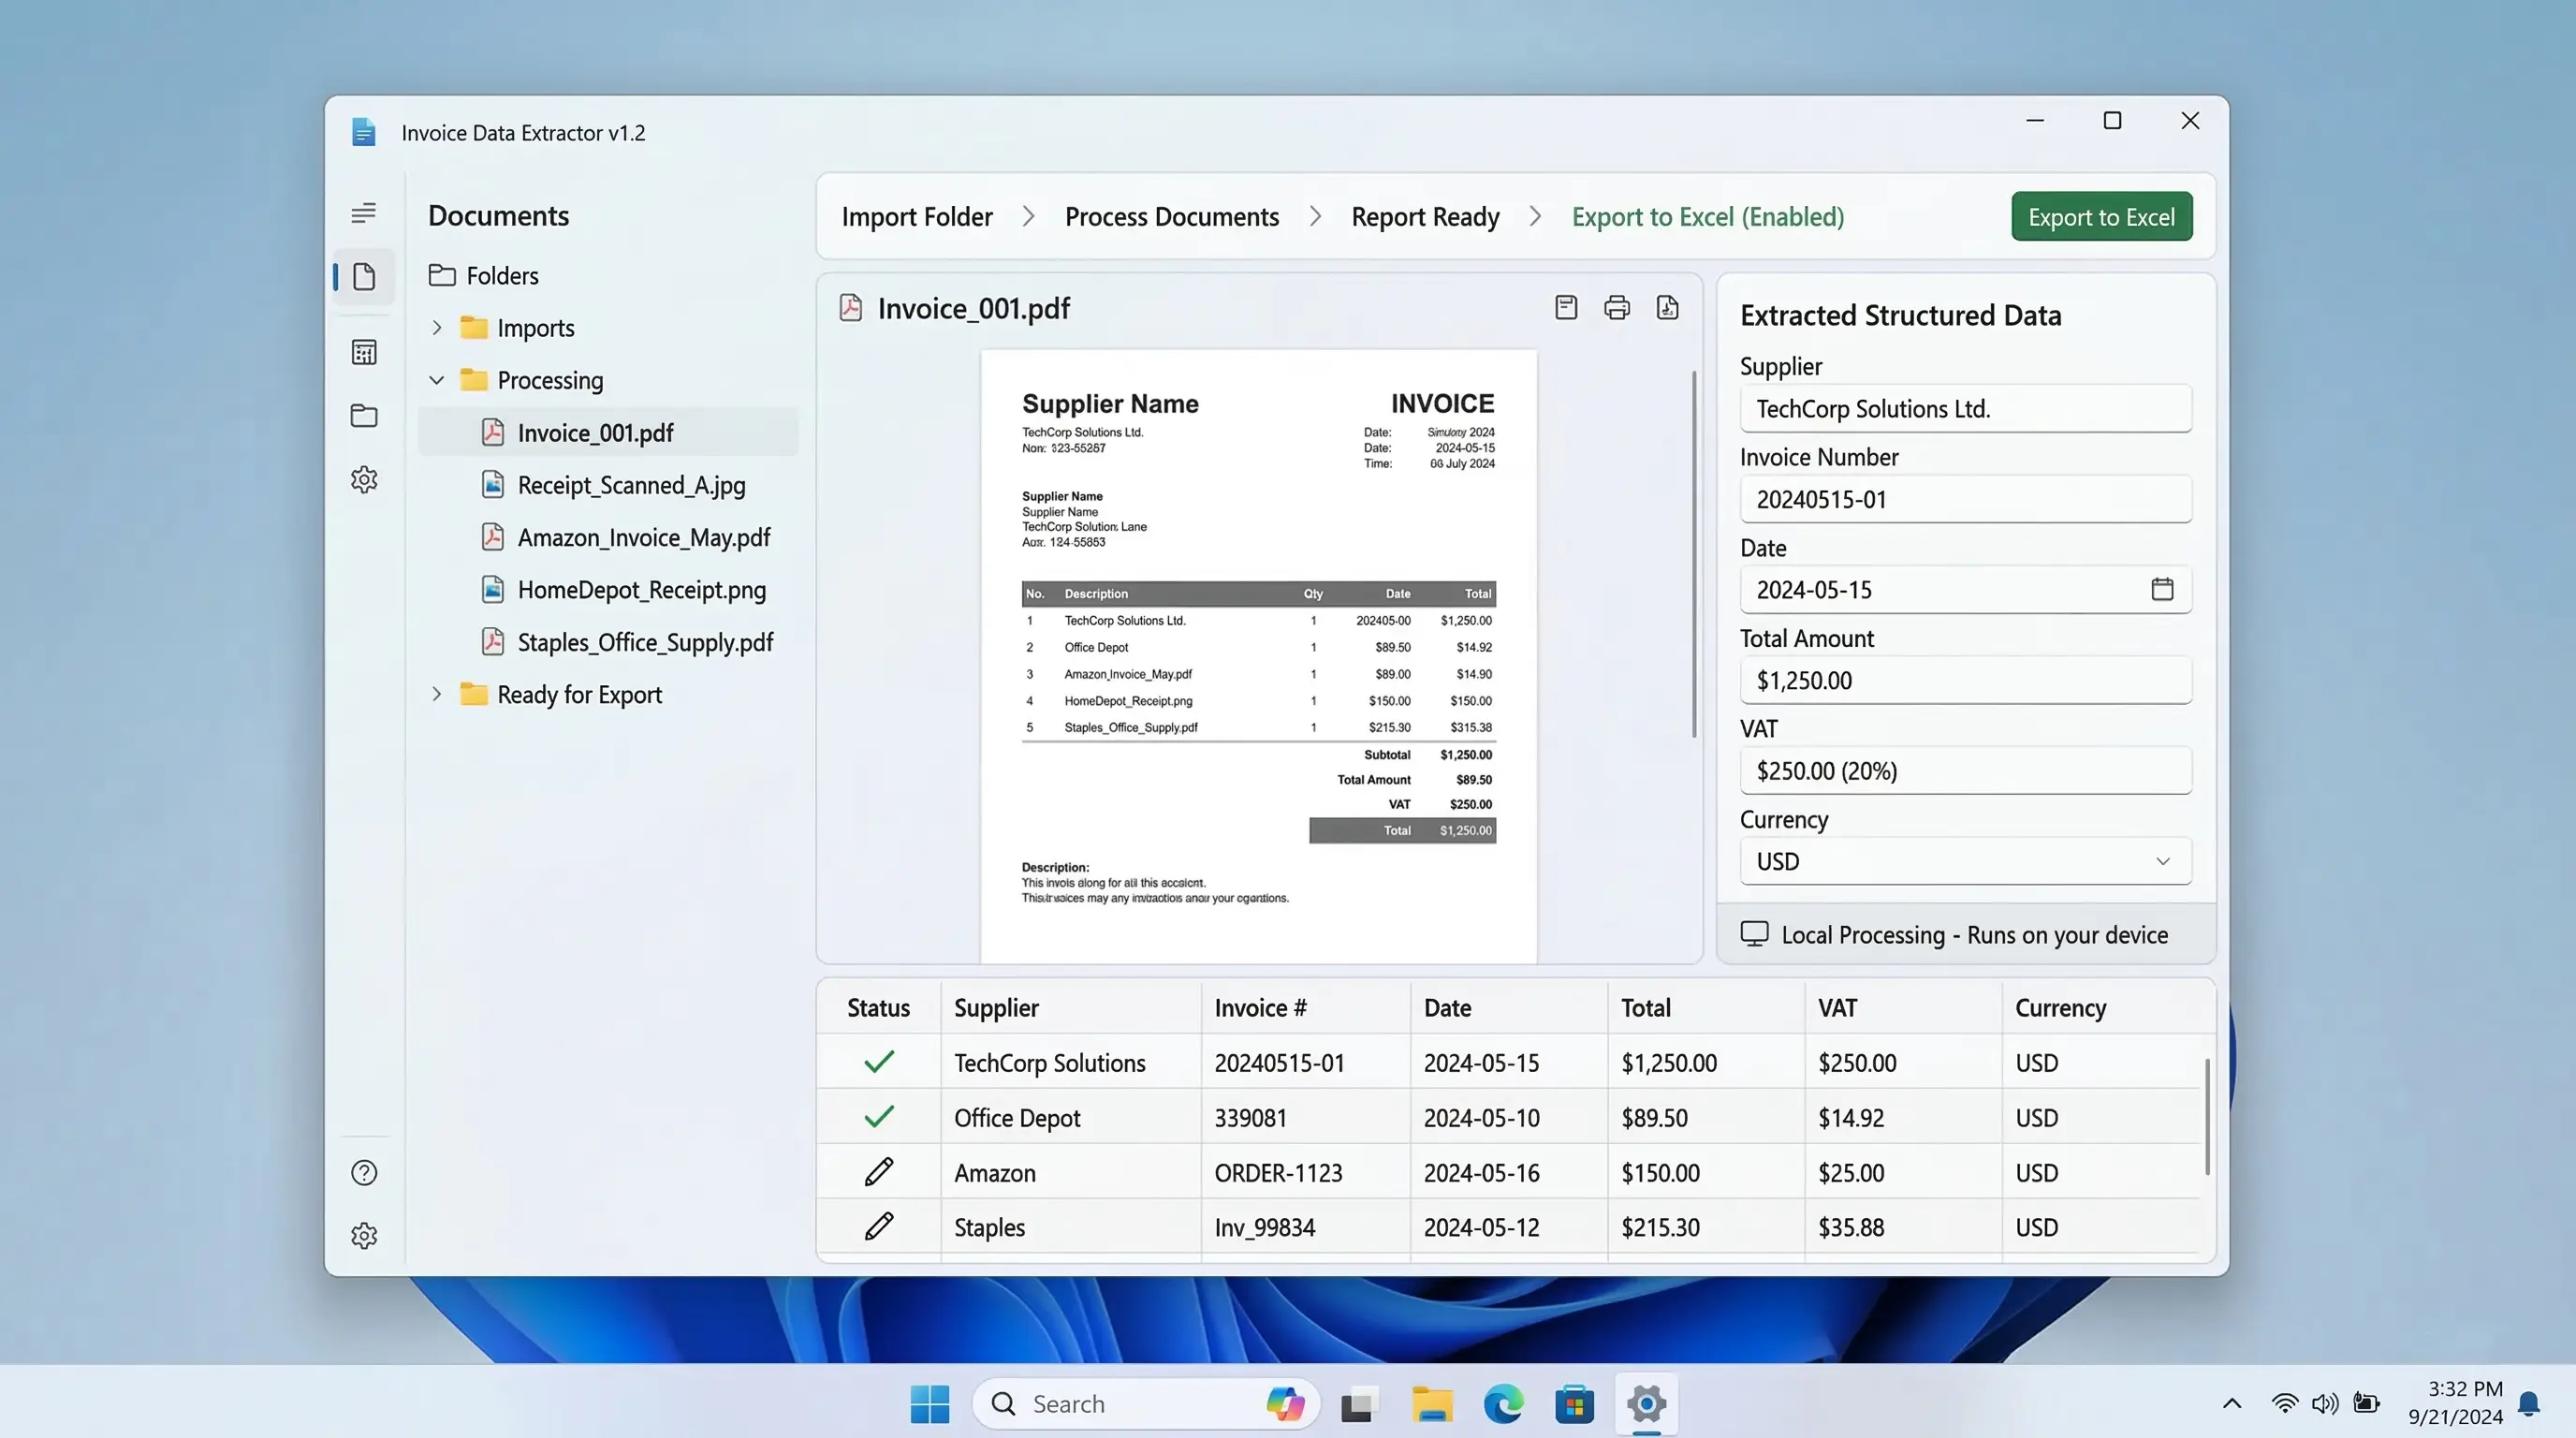Viewport: 2576px width, 1438px height.
Task: Click the Invoice Number input field
Action: pos(1964,499)
